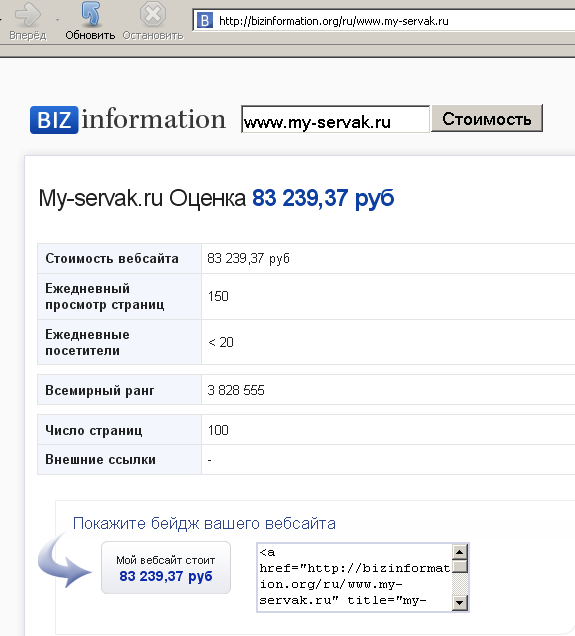Select the Стоимость вебсайта table cell
The height and width of the screenshot is (636, 575).
pos(120,258)
